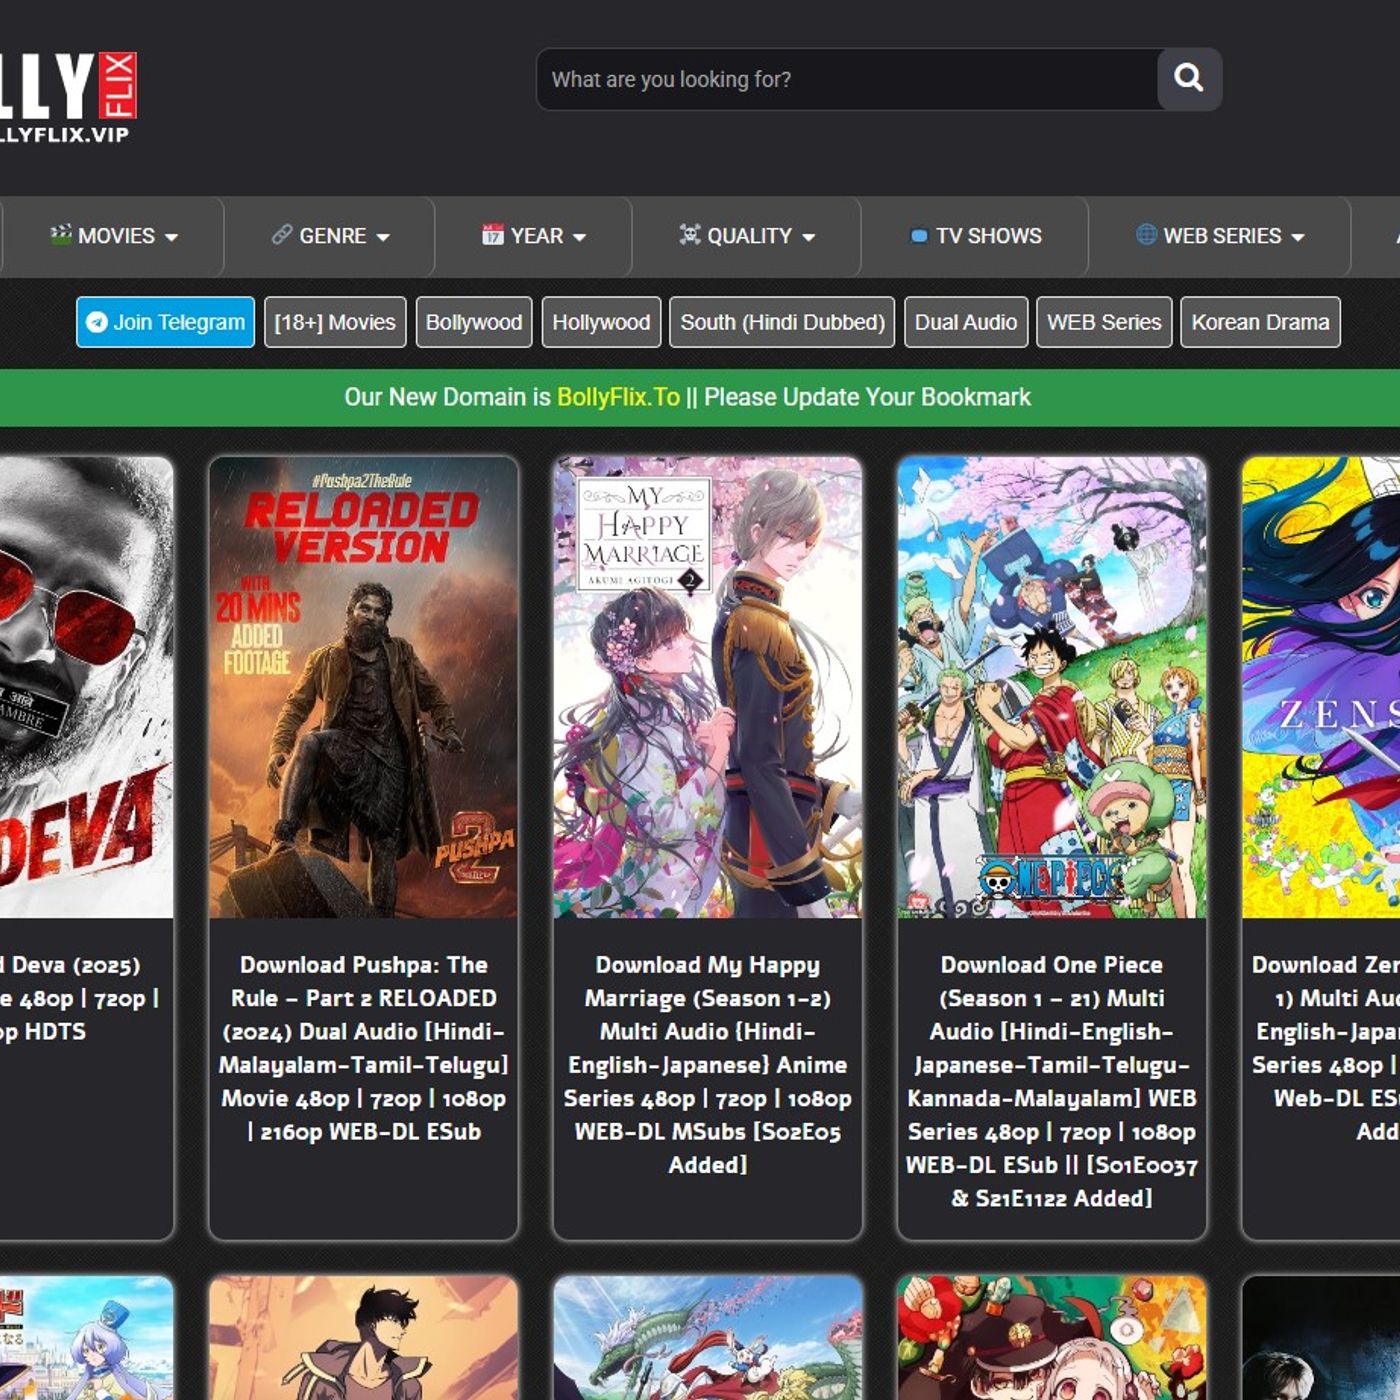Open the WEB Series category button
Screen dimensions: 1400x1400
[x=1104, y=322]
